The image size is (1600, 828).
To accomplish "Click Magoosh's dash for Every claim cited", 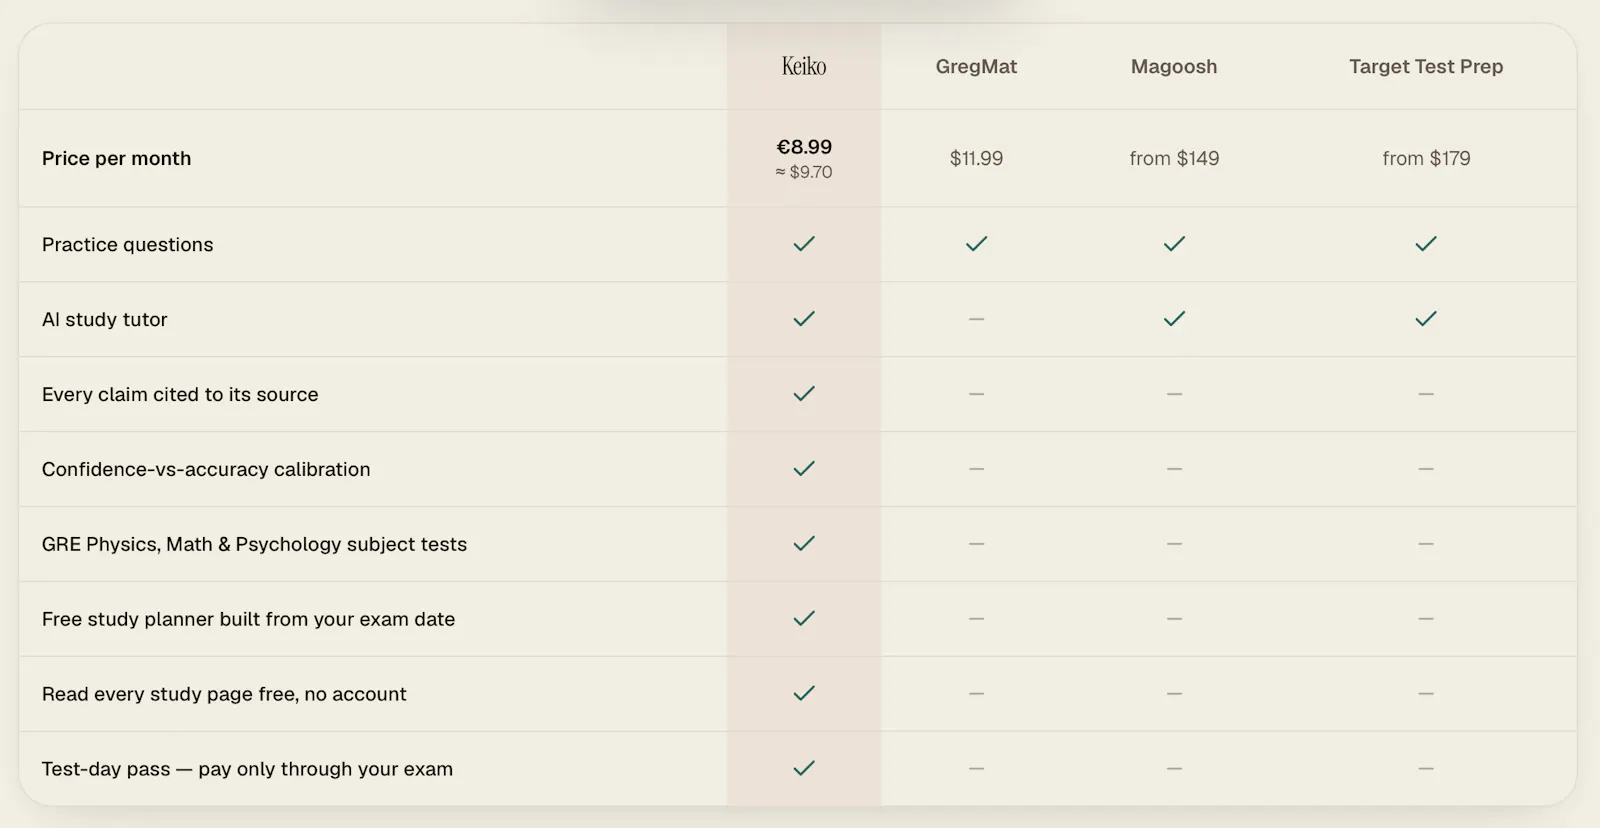I will 1174,394.
